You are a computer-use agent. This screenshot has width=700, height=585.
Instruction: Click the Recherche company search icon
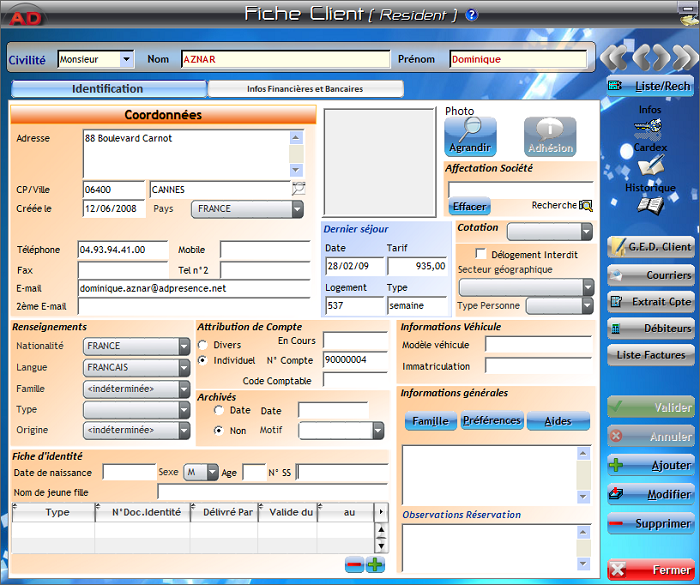586,206
